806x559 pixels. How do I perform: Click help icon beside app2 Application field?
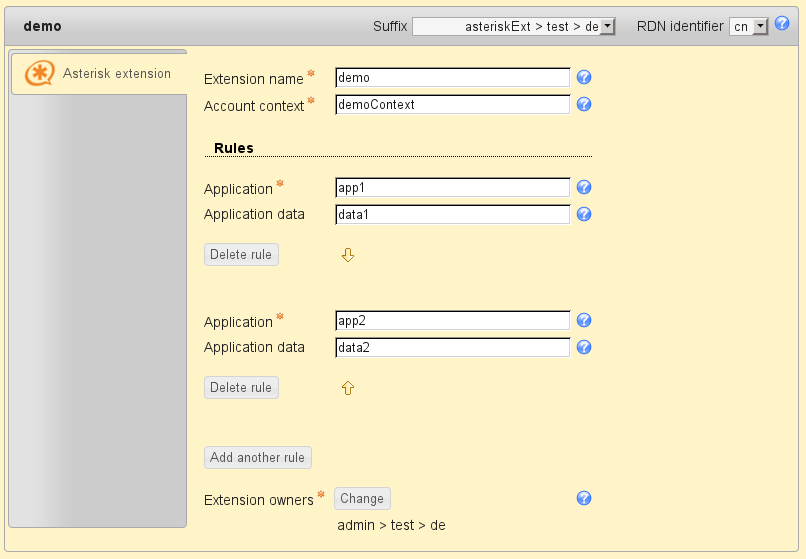pos(585,320)
